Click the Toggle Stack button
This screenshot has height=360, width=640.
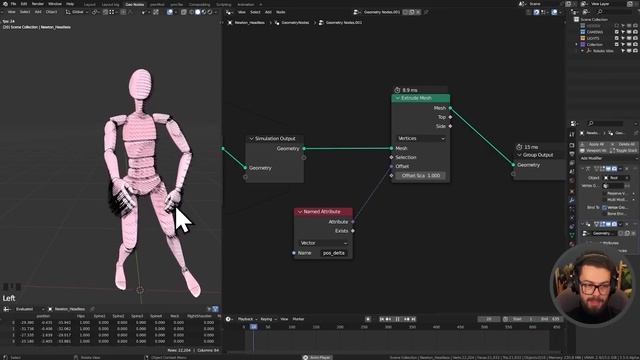[624, 151]
